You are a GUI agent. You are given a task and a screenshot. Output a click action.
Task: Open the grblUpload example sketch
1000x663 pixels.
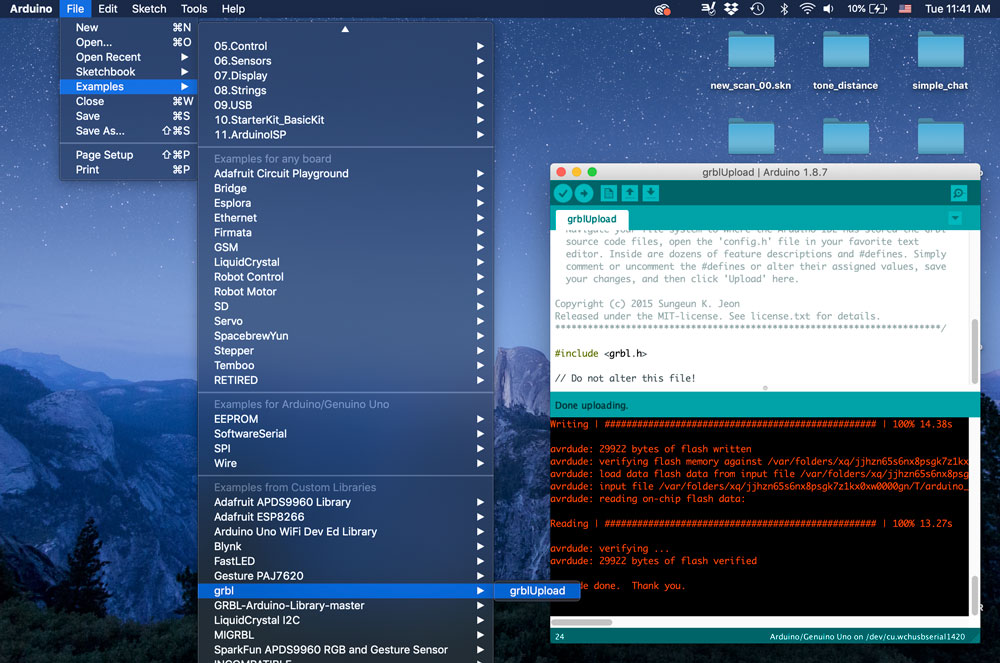(x=537, y=591)
